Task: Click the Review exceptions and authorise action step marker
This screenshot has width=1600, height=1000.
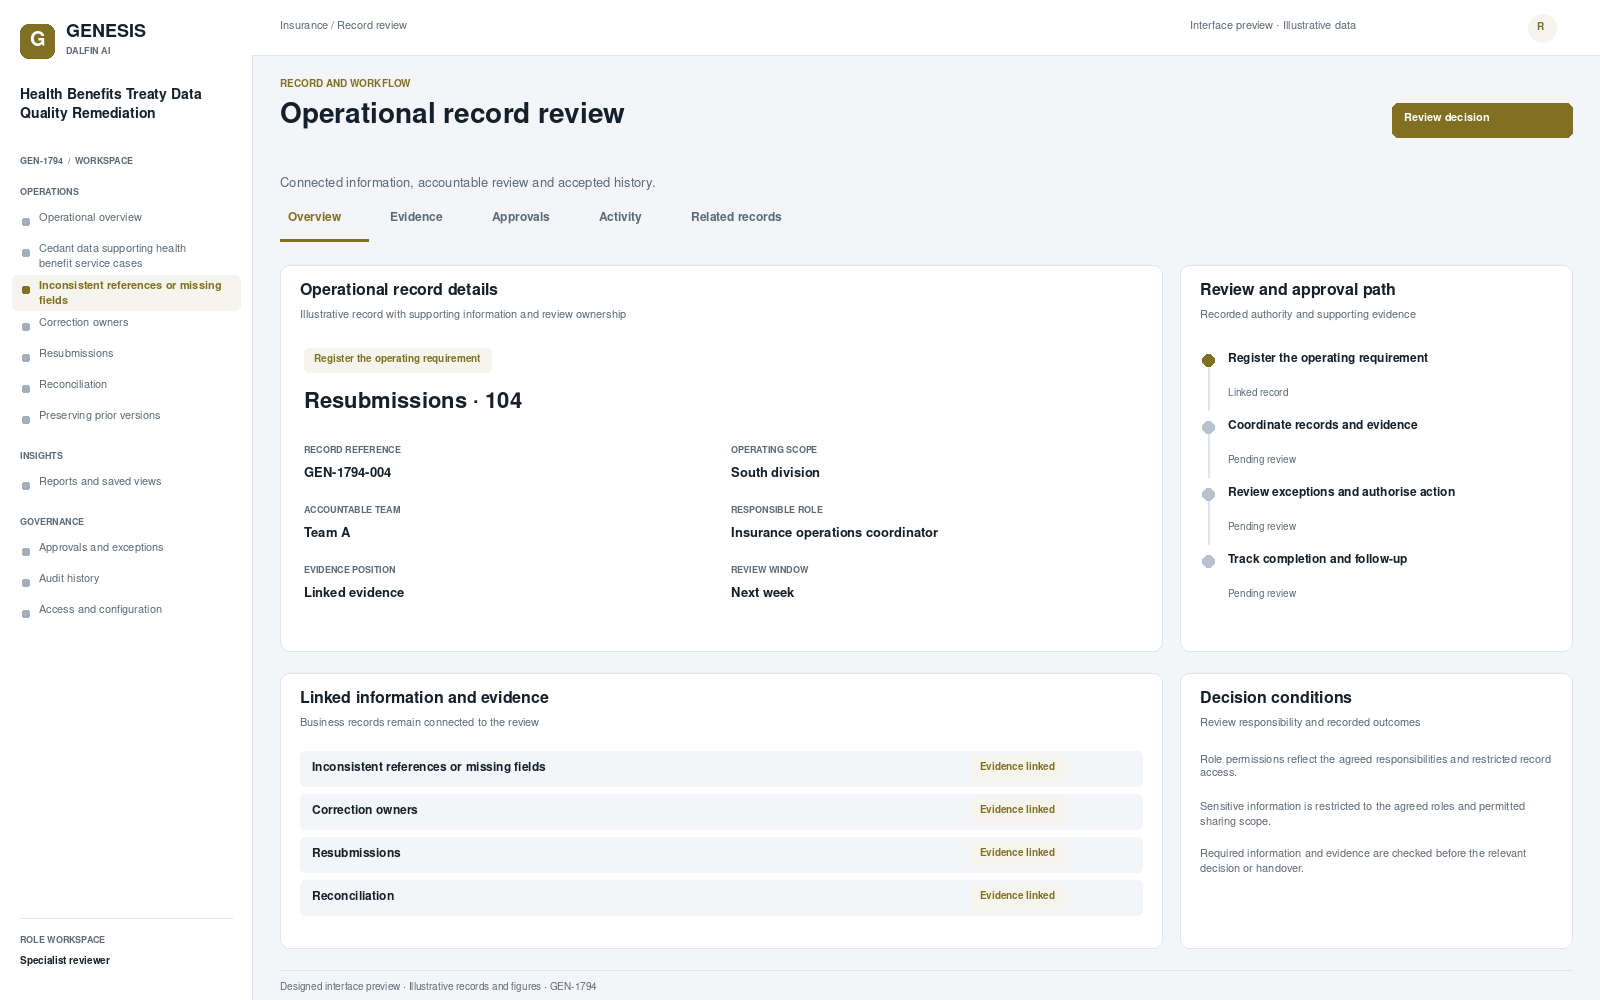Action: (x=1208, y=494)
